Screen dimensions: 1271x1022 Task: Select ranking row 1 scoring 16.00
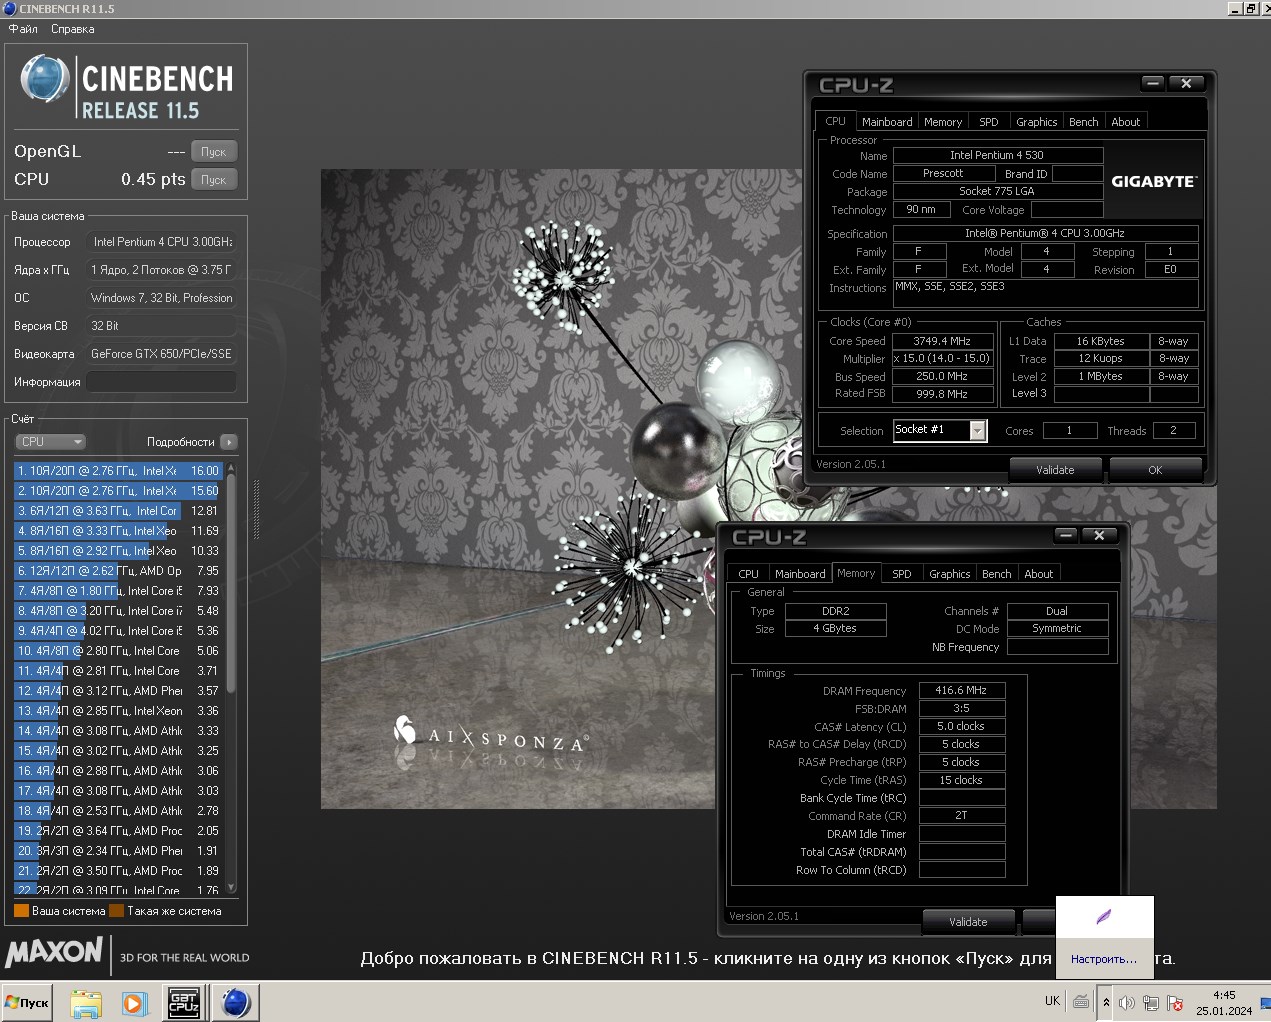click(x=118, y=471)
